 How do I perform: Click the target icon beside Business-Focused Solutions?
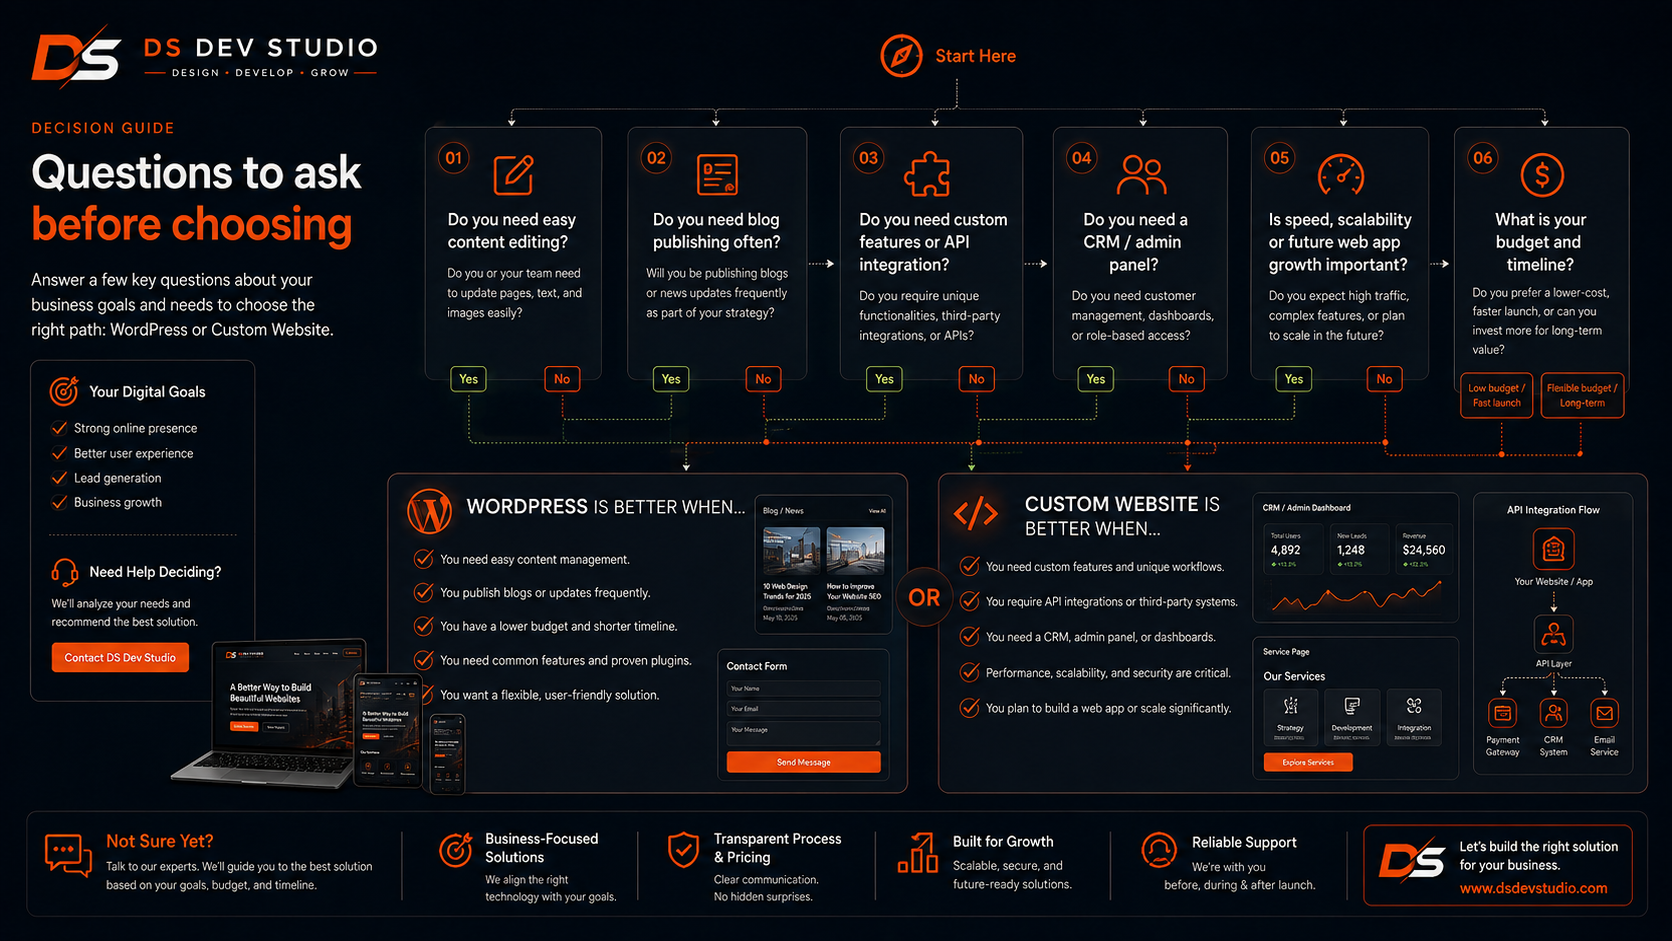point(456,850)
